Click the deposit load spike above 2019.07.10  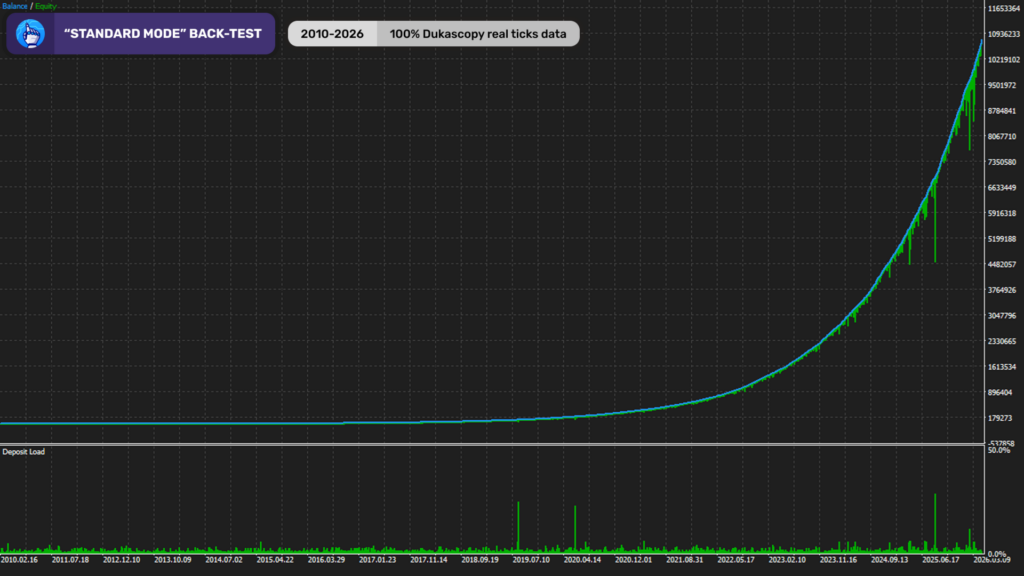(519, 526)
